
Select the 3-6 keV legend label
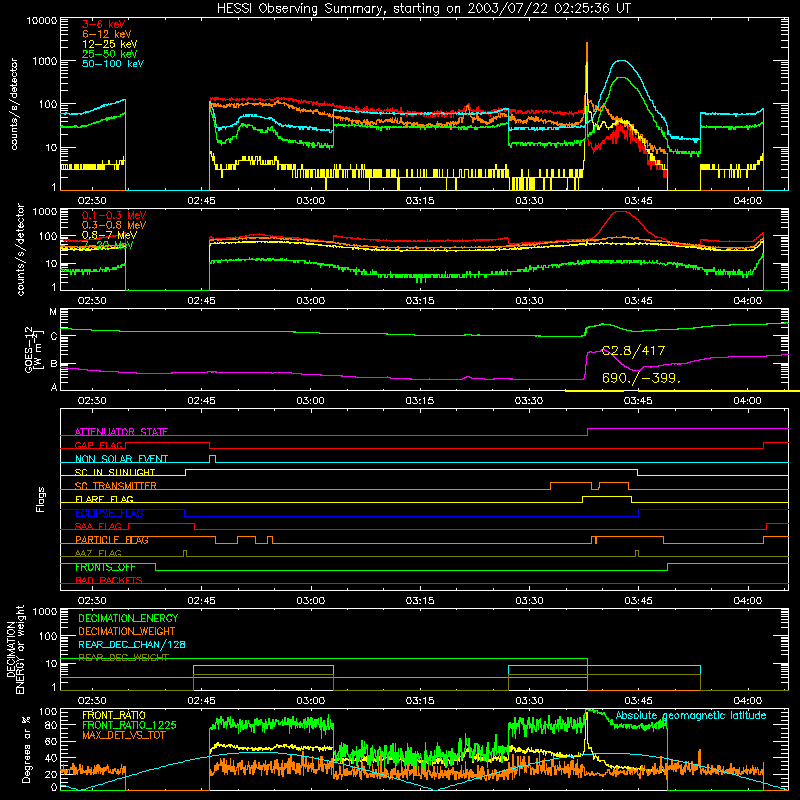pyautogui.click(x=104, y=24)
